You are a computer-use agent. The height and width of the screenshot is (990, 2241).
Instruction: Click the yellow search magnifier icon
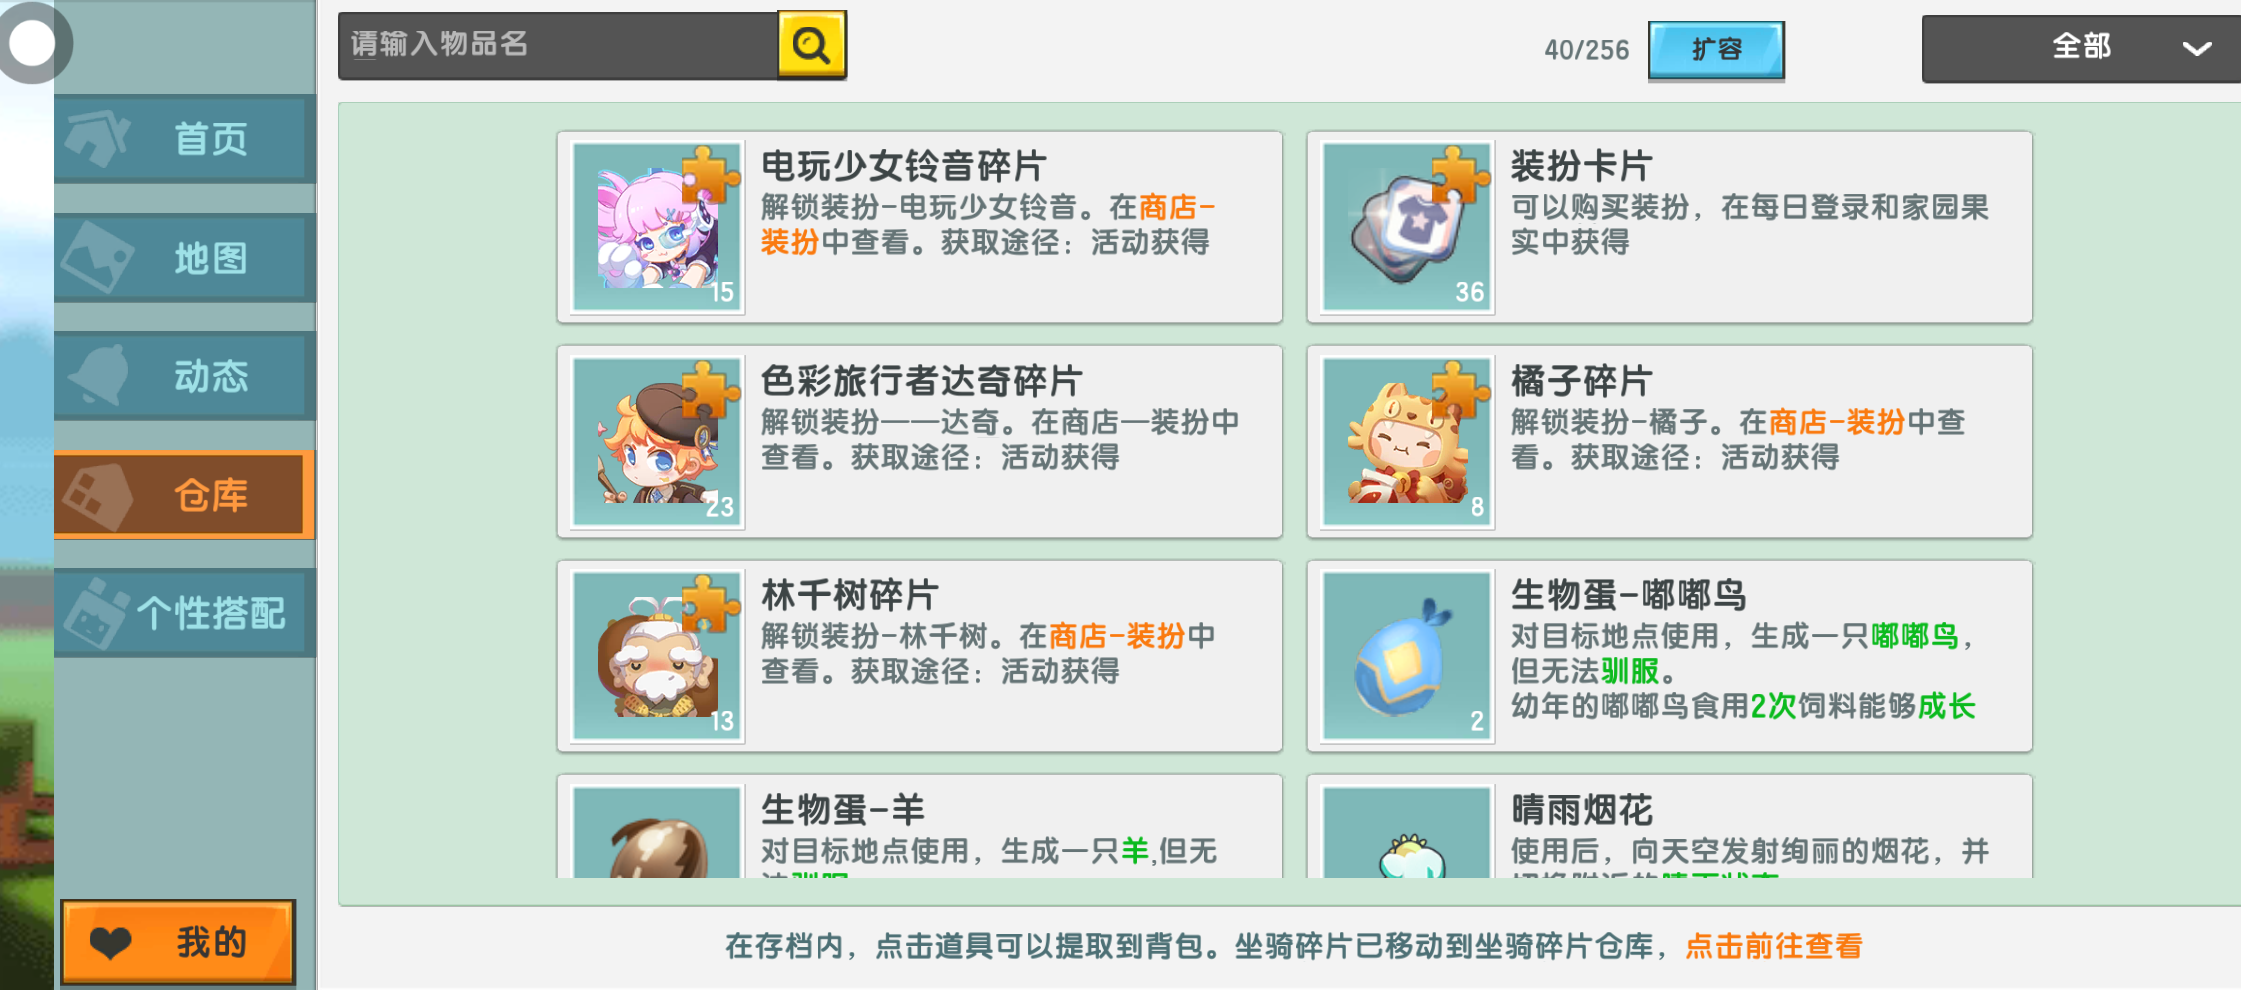pyautogui.click(x=811, y=45)
